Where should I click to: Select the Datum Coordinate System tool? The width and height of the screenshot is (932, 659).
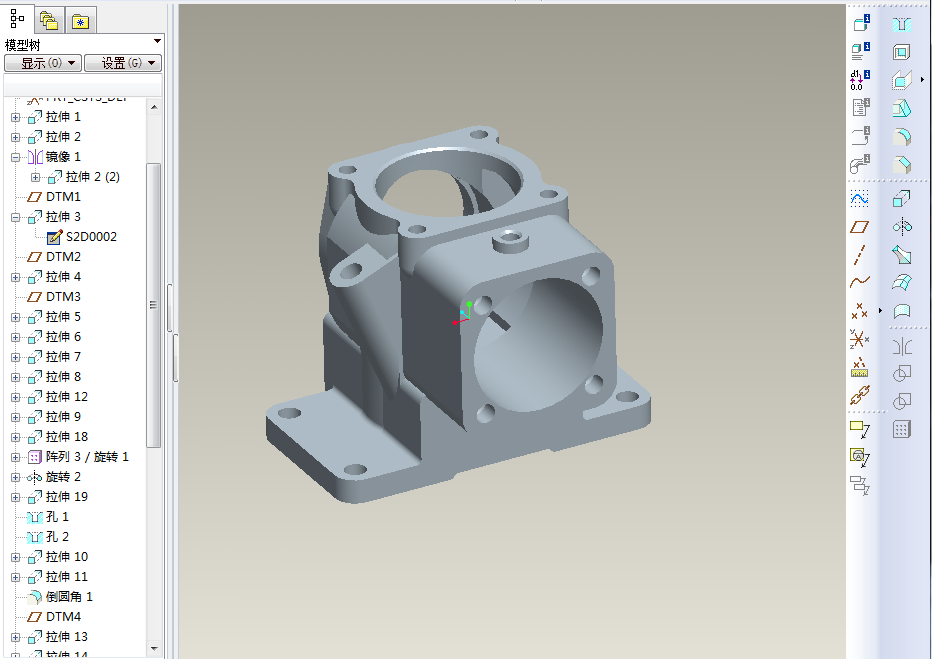[x=859, y=339]
